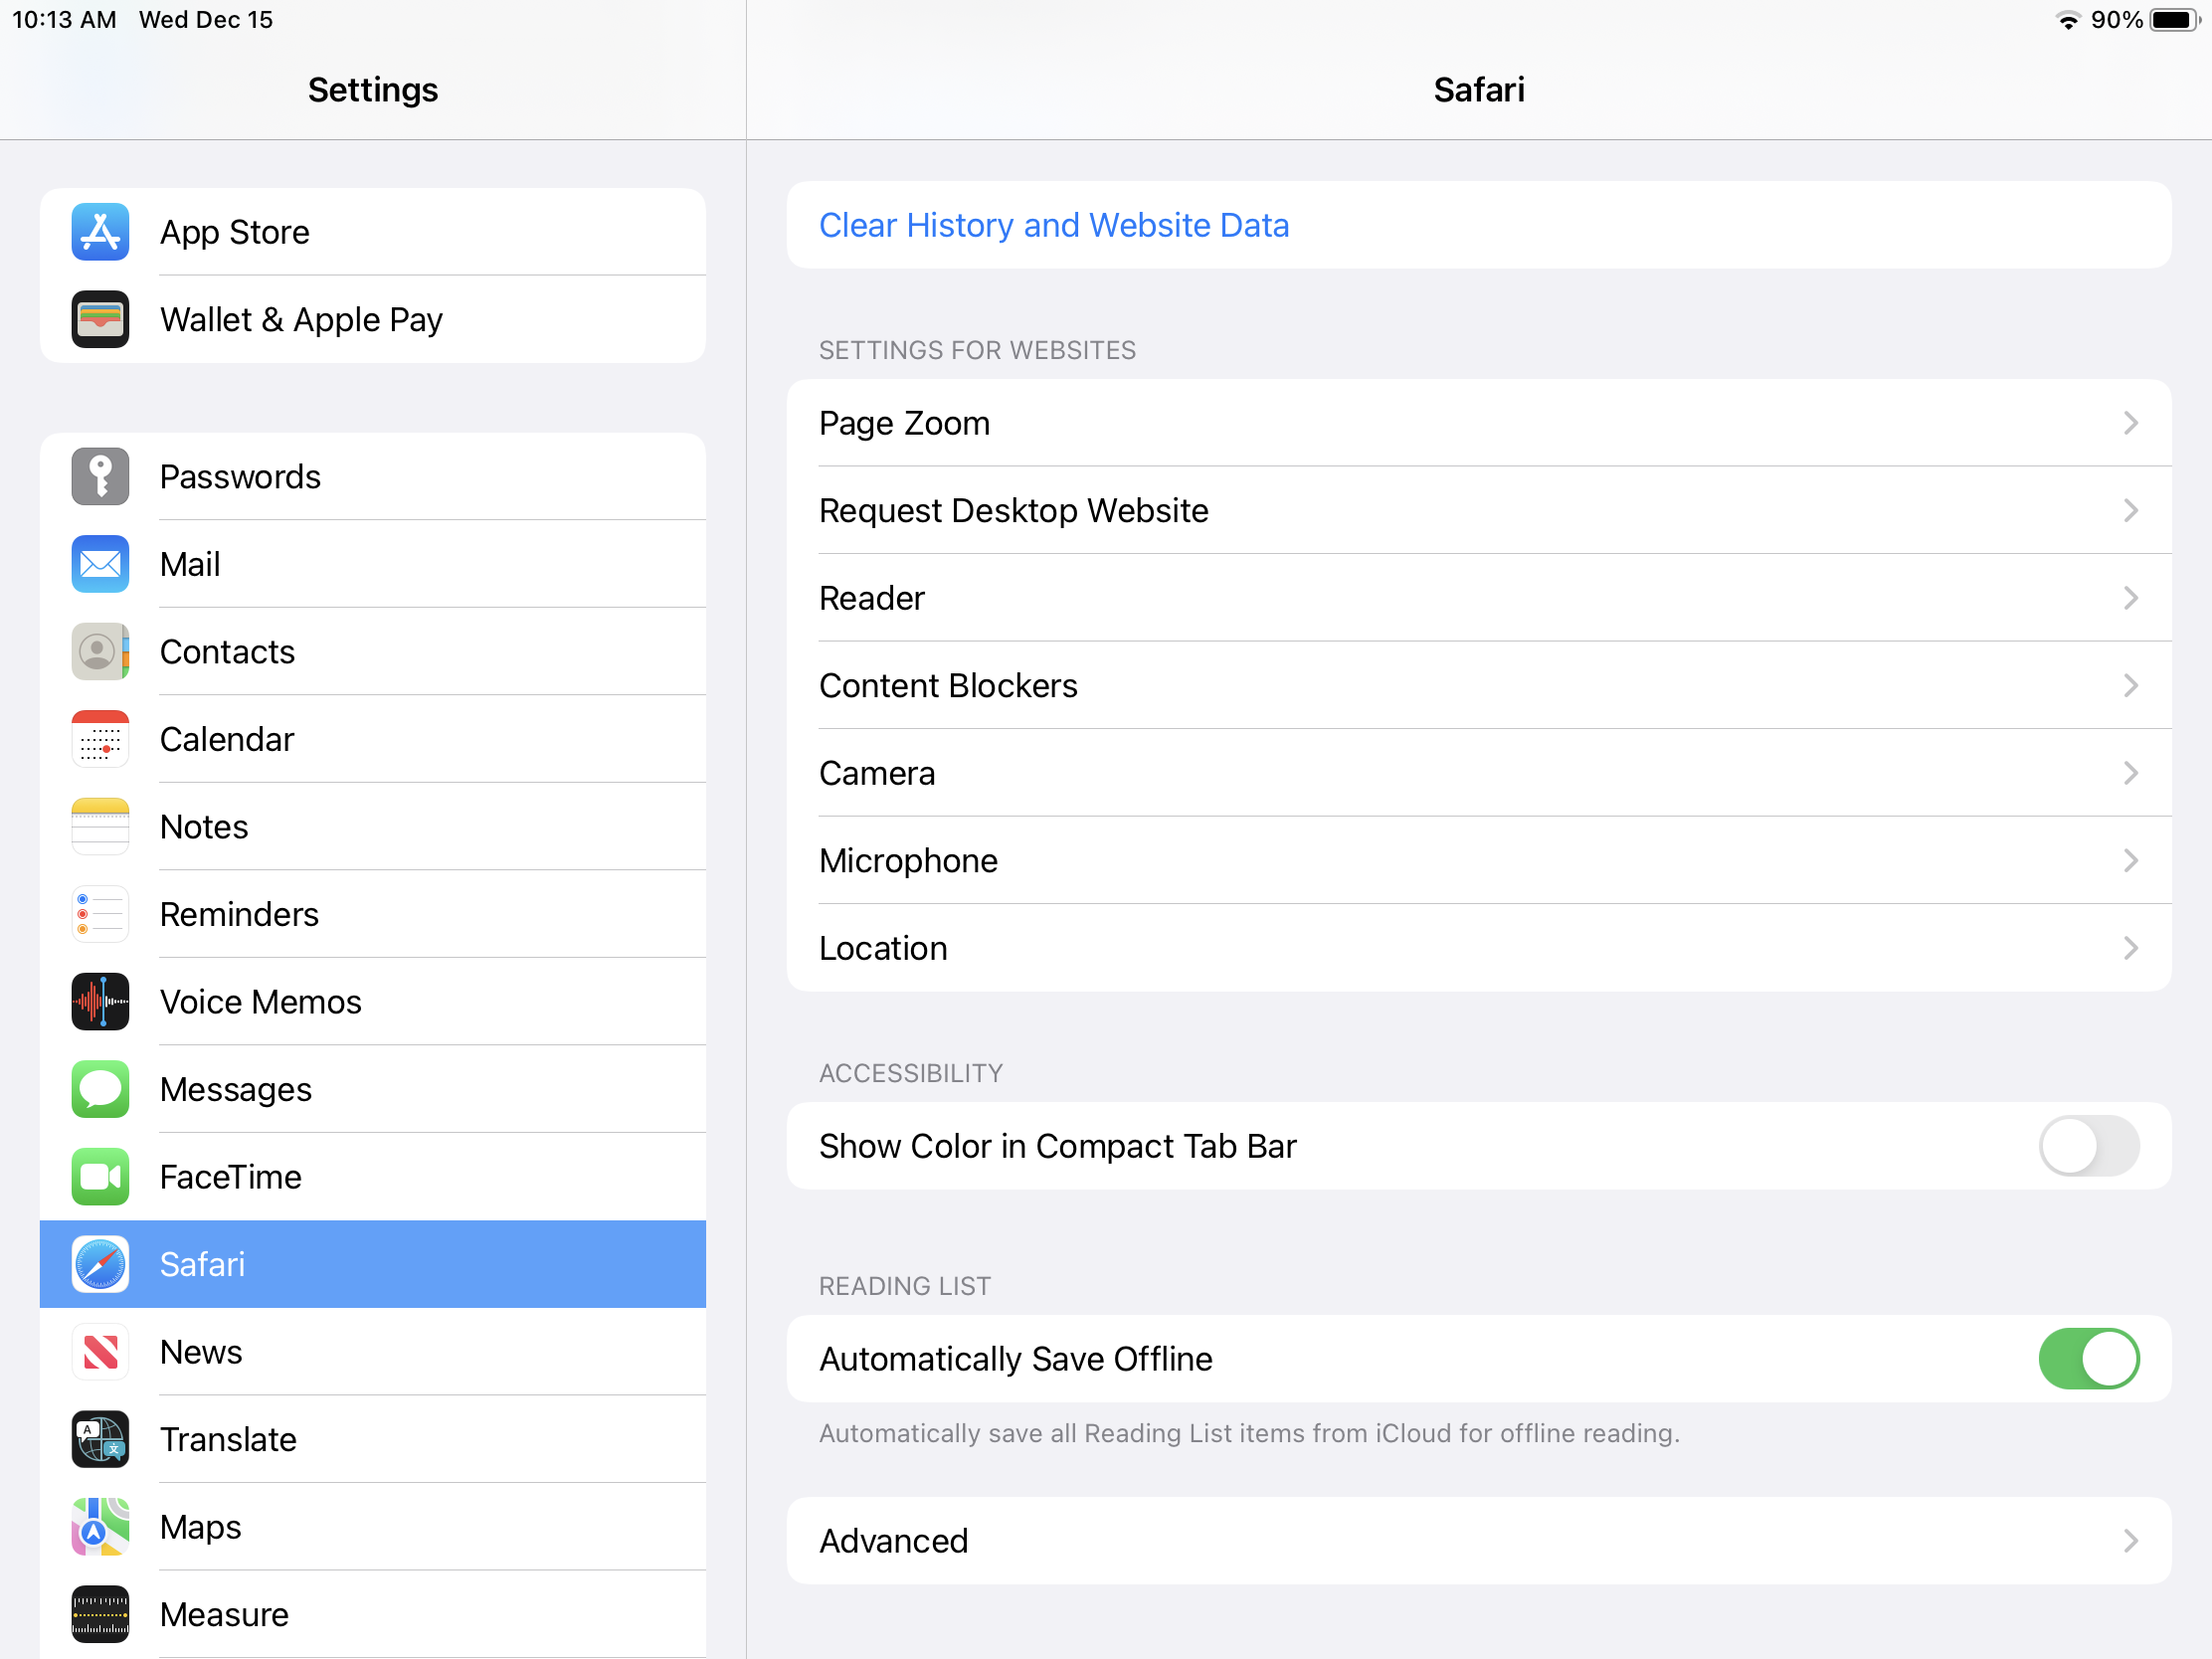This screenshot has height=1659, width=2212.
Task: Select the Mail envelope icon
Action: [x=100, y=564]
